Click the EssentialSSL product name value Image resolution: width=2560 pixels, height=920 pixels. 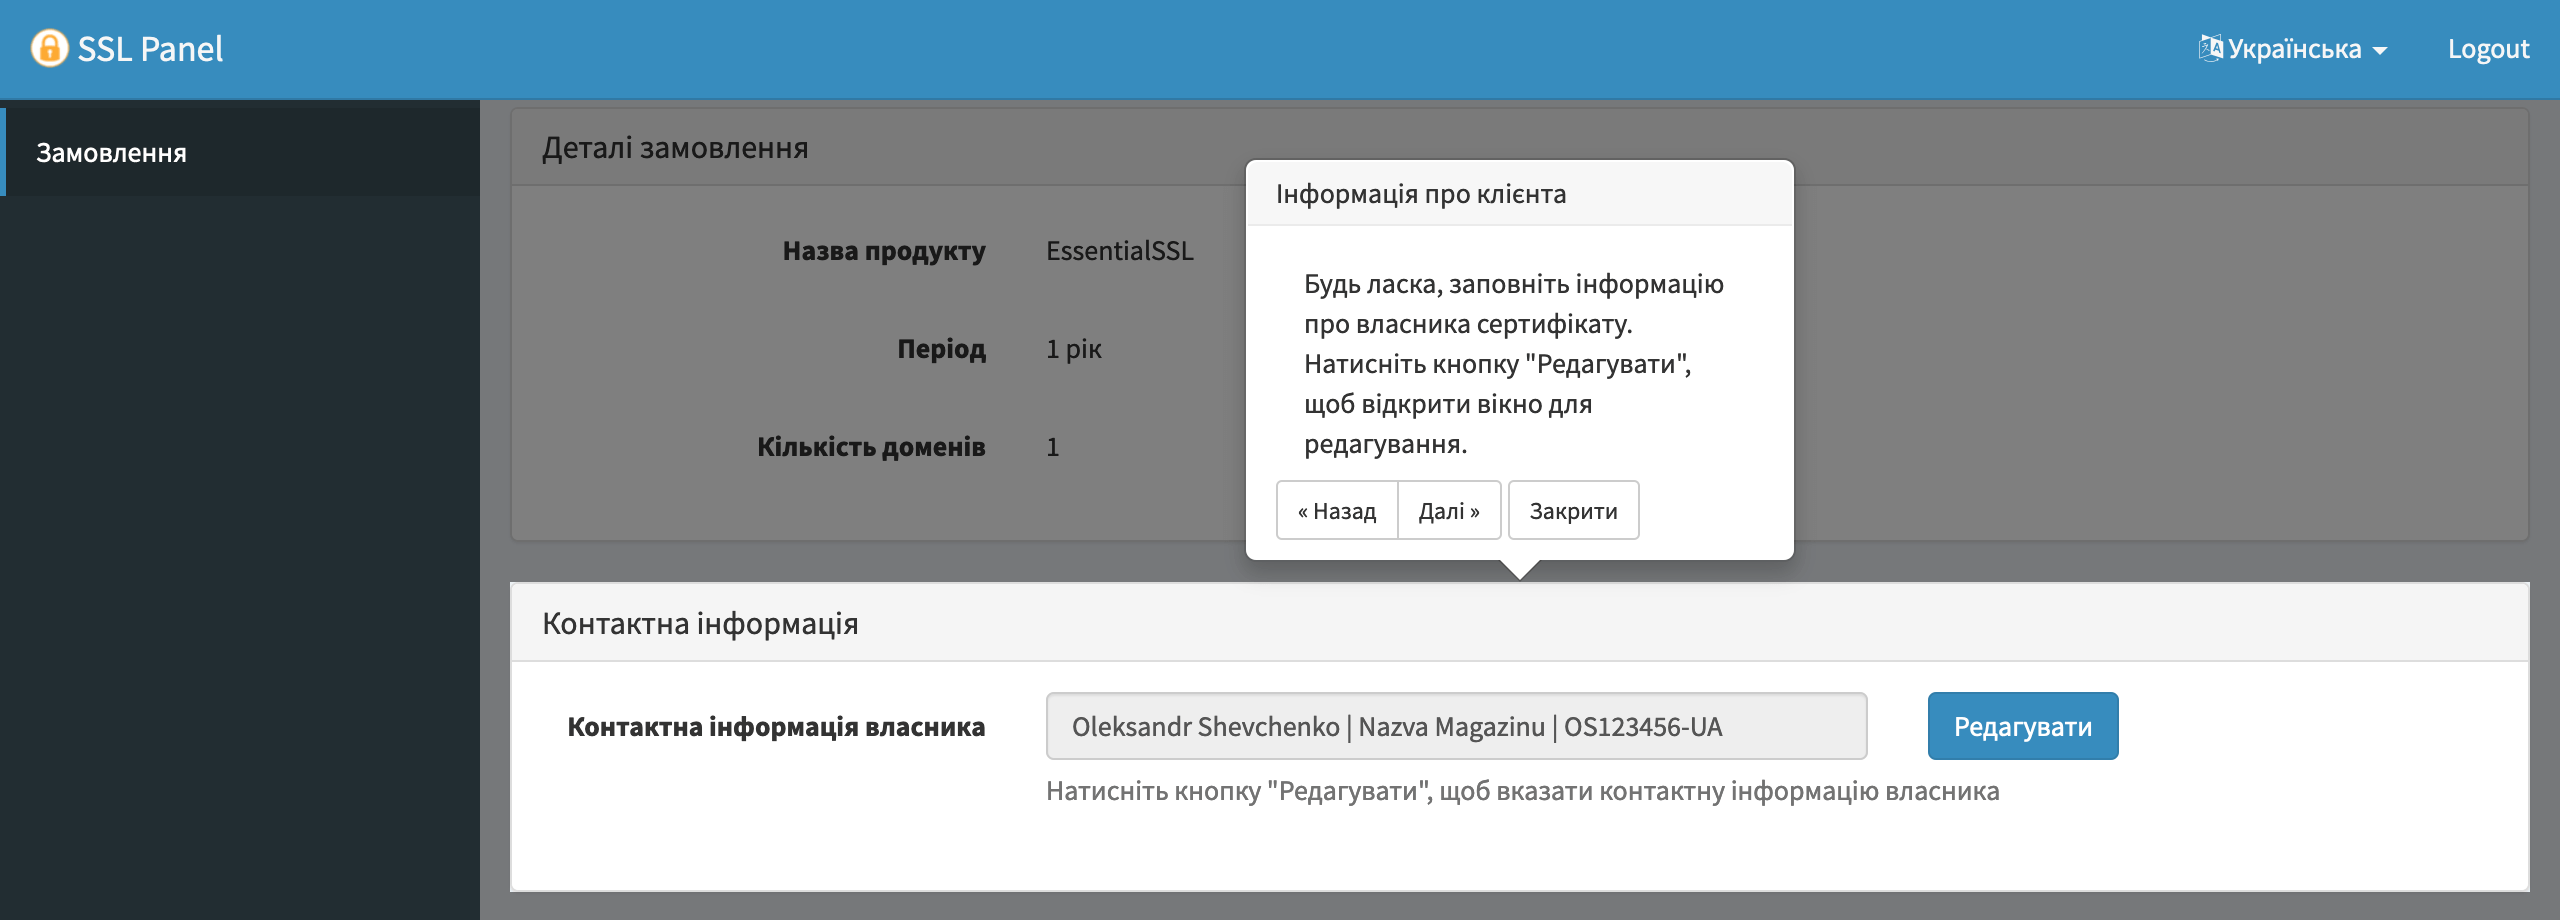(x=1119, y=250)
